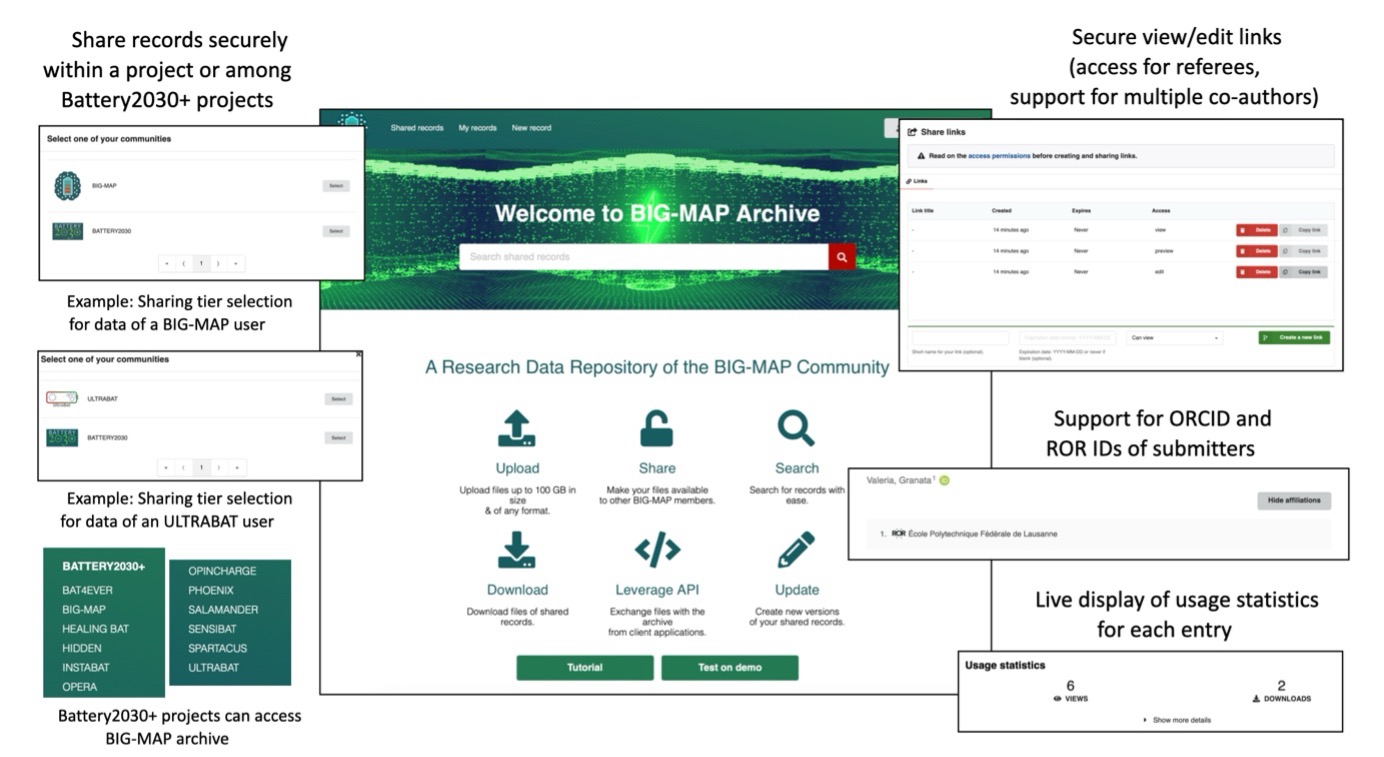
Task: Toggle Hide affiliations button
Action: click(1293, 501)
